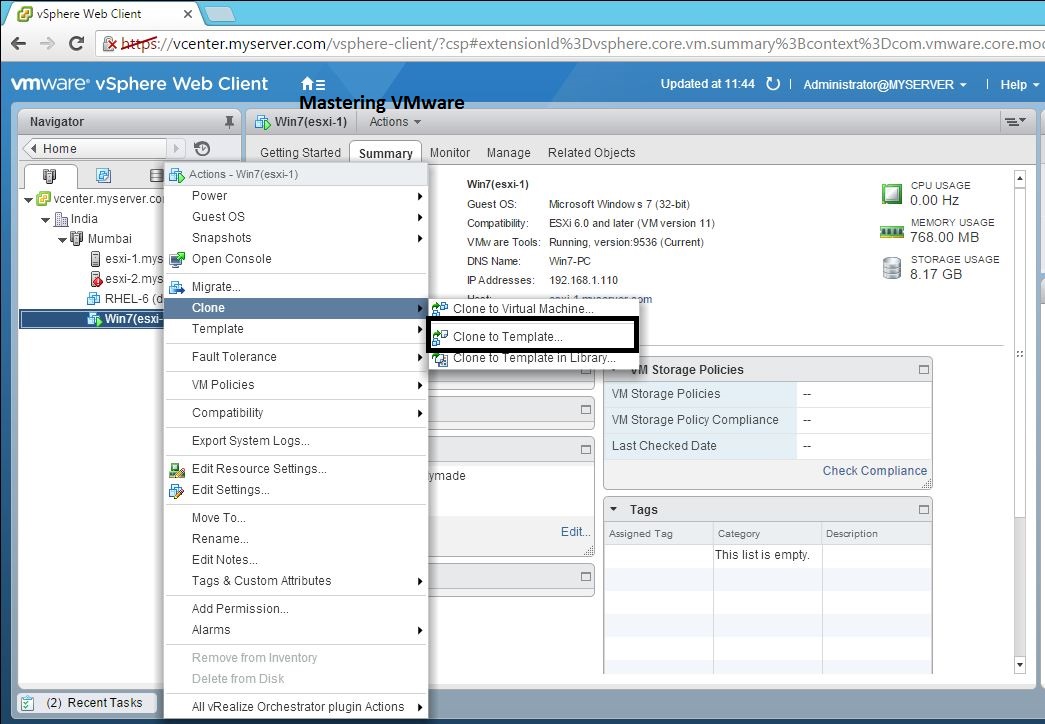Switch to the Manage tab
The height and width of the screenshot is (724, 1045).
click(x=509, y=153)
